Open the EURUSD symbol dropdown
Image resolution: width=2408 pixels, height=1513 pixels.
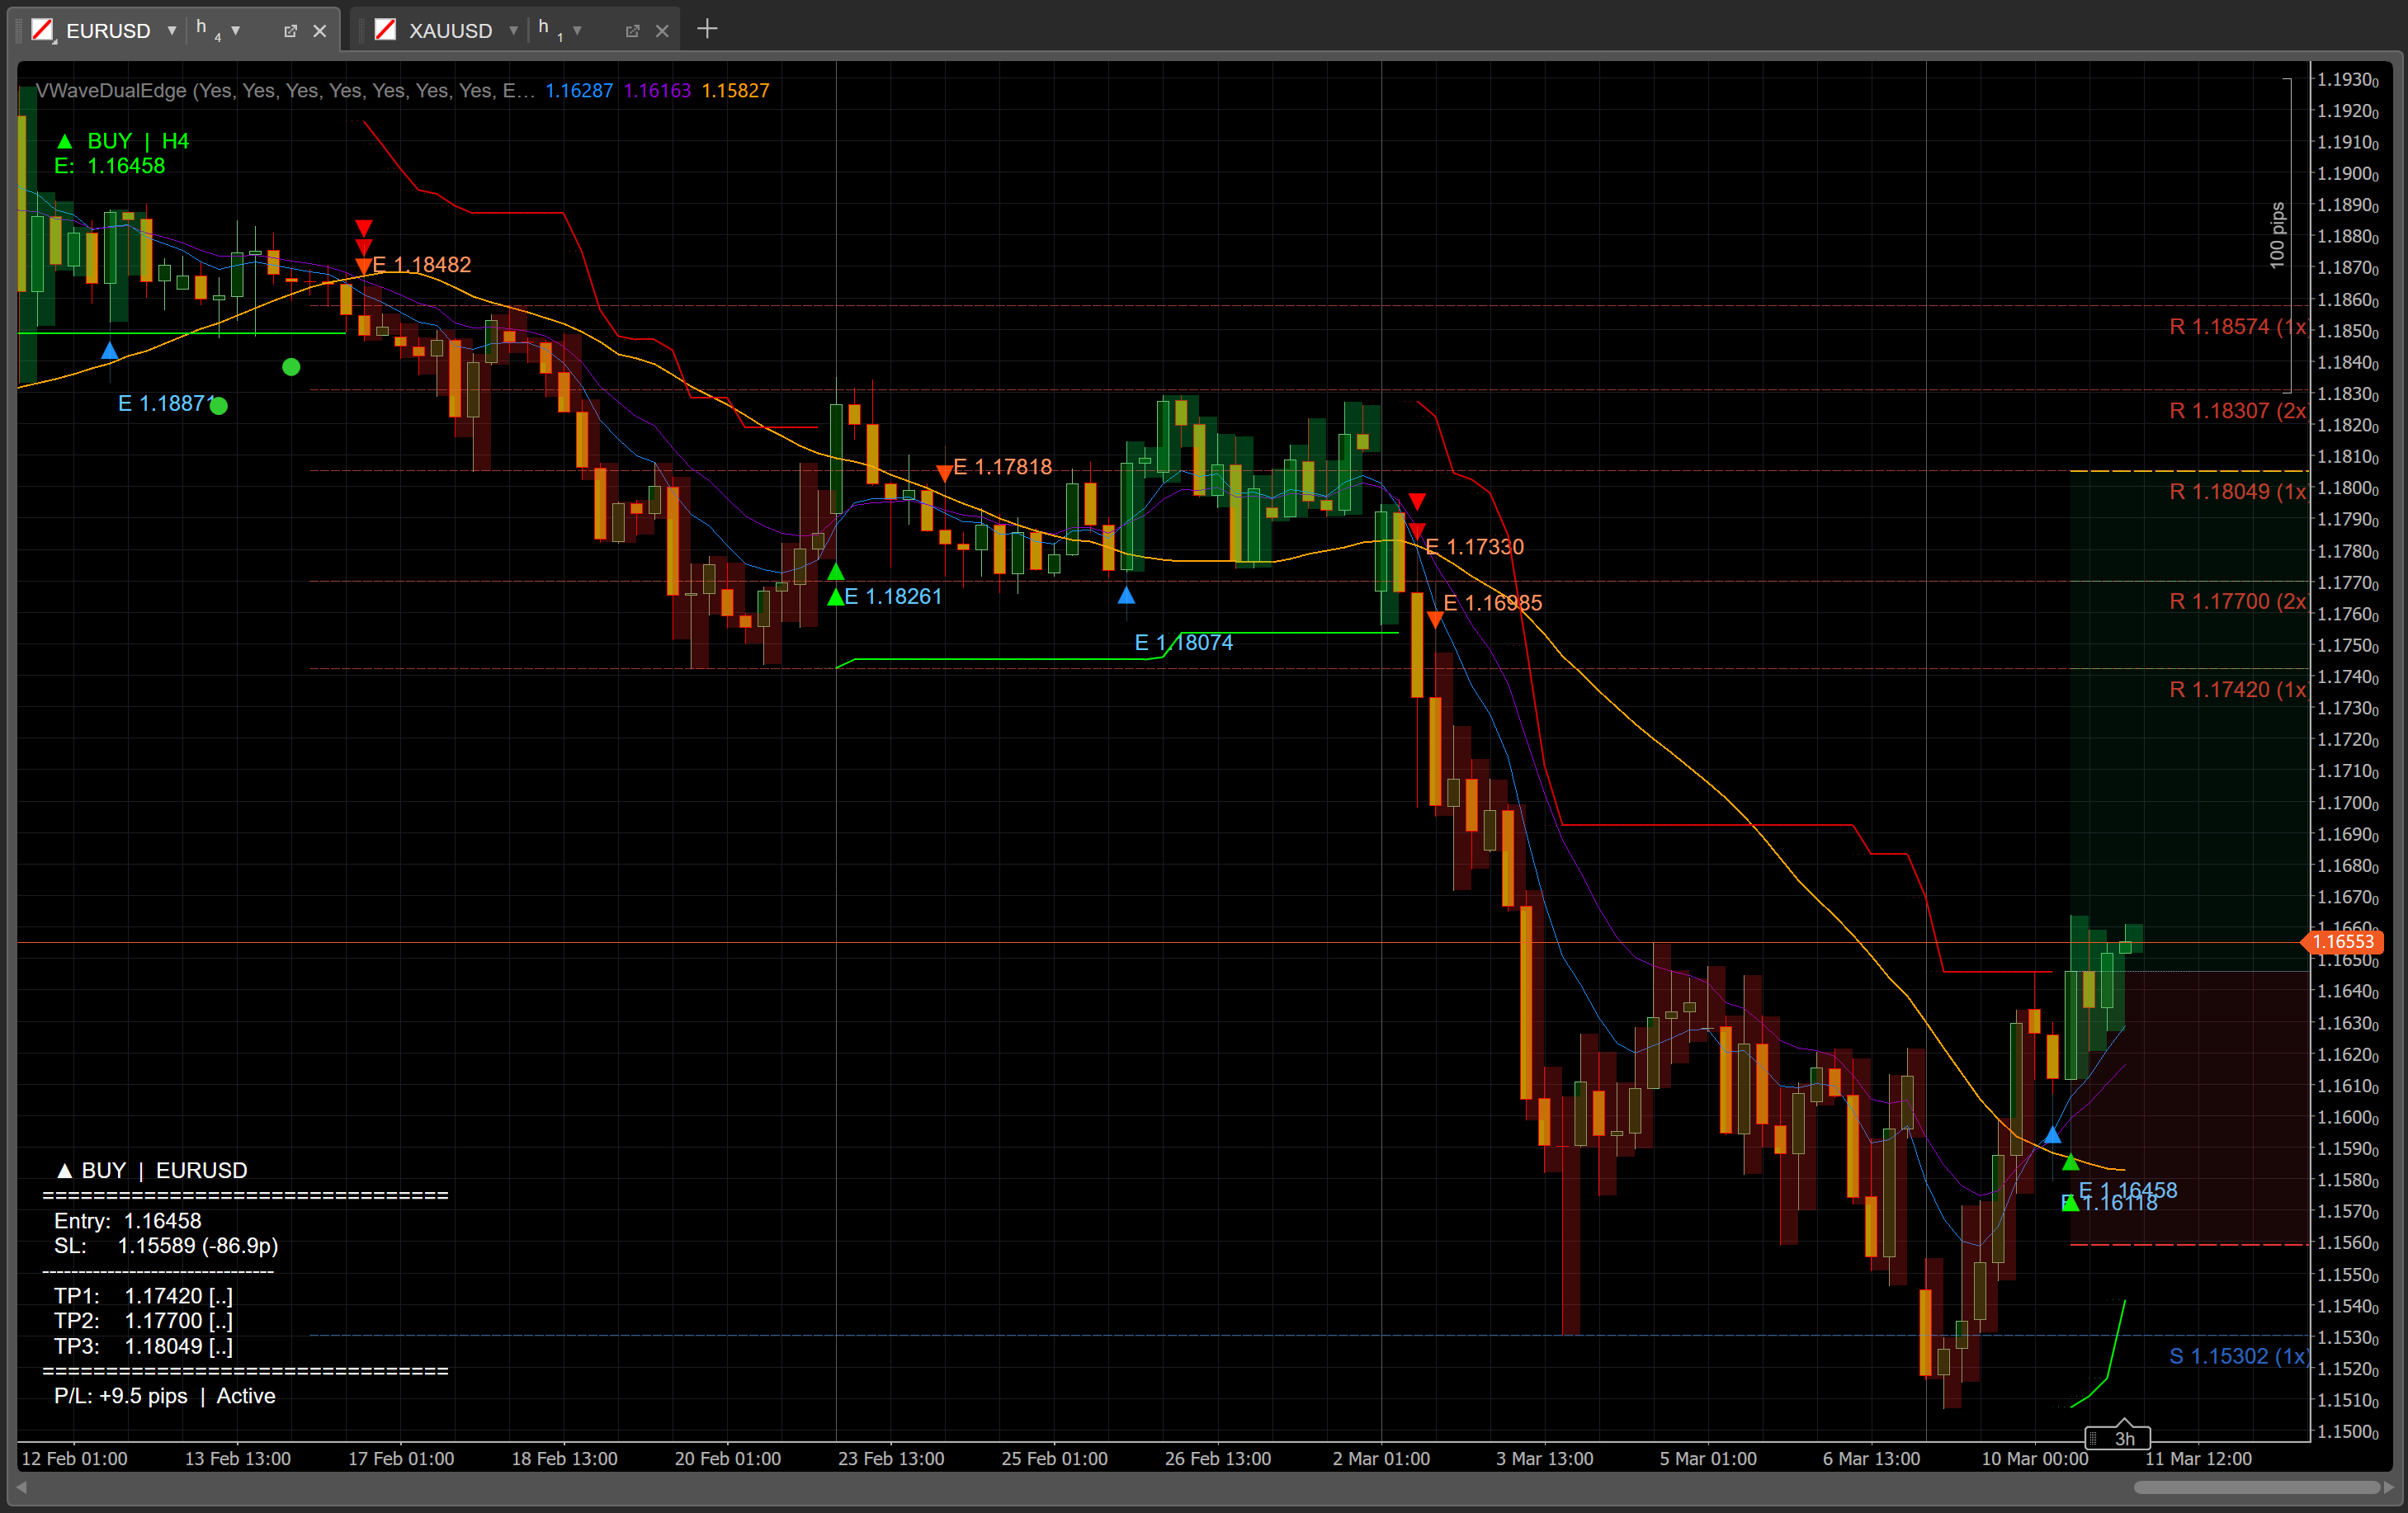[172, 31]
